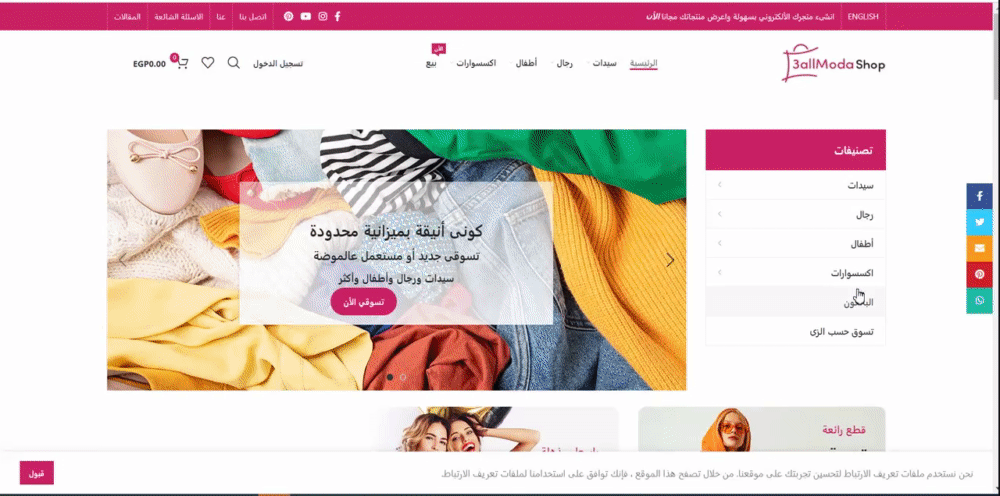Open the Instagram icon in top bar
Screen dimensions: 1000x496
[x=323, y=17]
